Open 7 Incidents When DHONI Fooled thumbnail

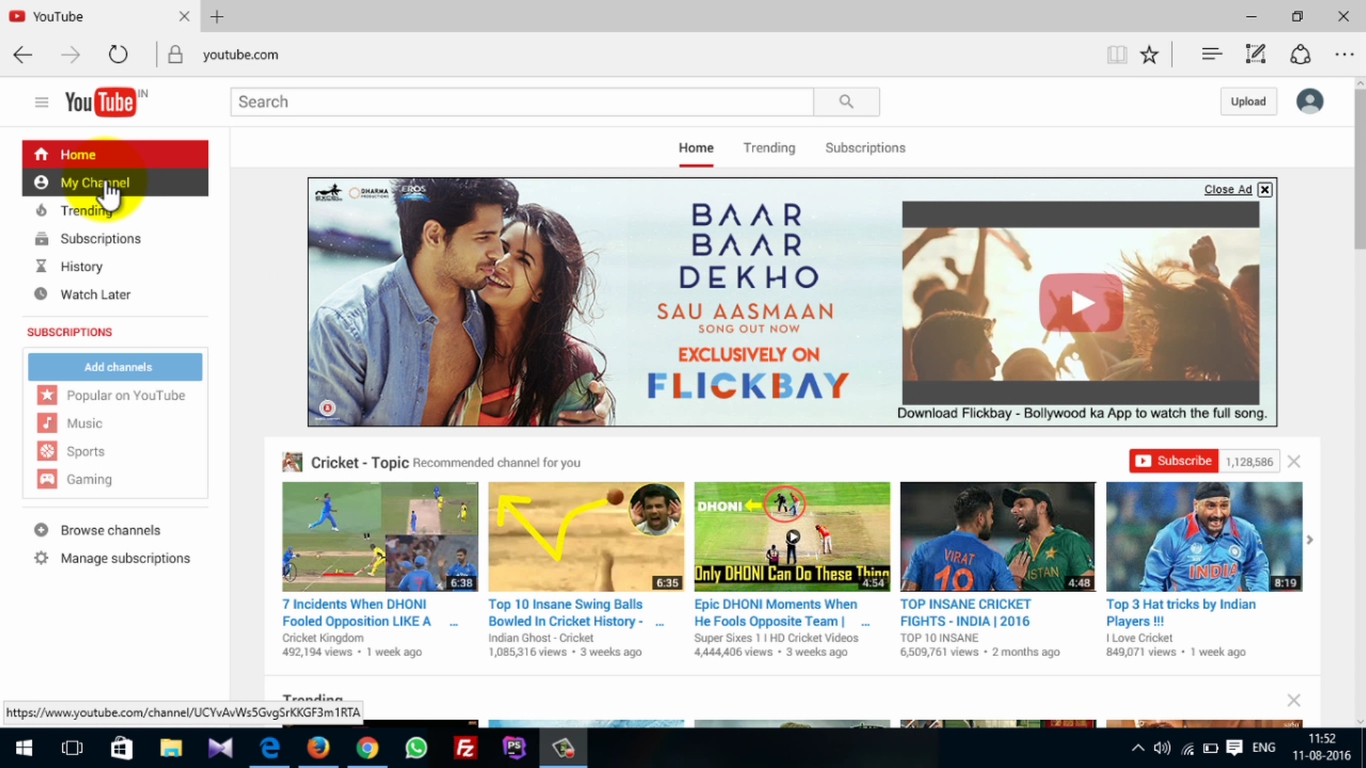point(380,537)
